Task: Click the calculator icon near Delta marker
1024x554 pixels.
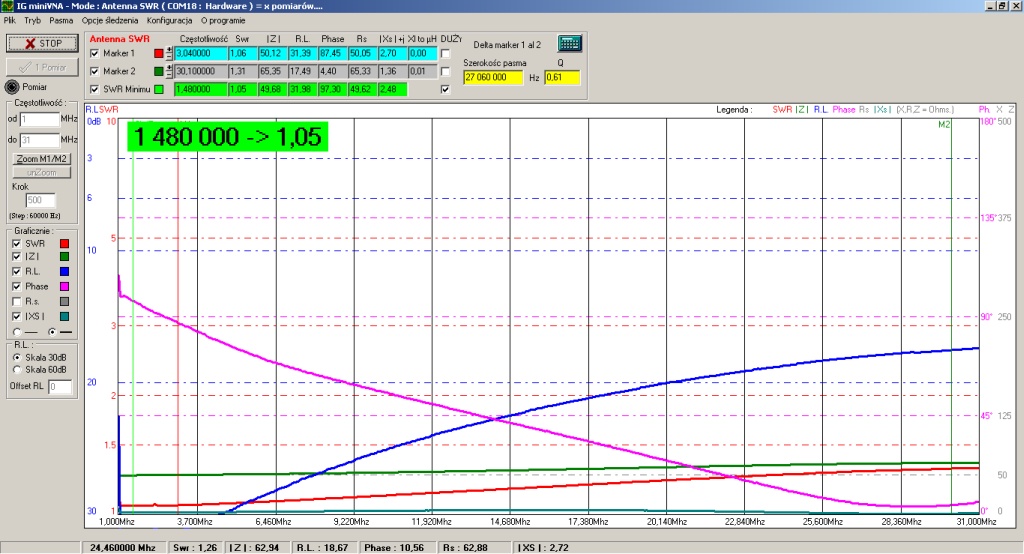Action: [570, 43]
